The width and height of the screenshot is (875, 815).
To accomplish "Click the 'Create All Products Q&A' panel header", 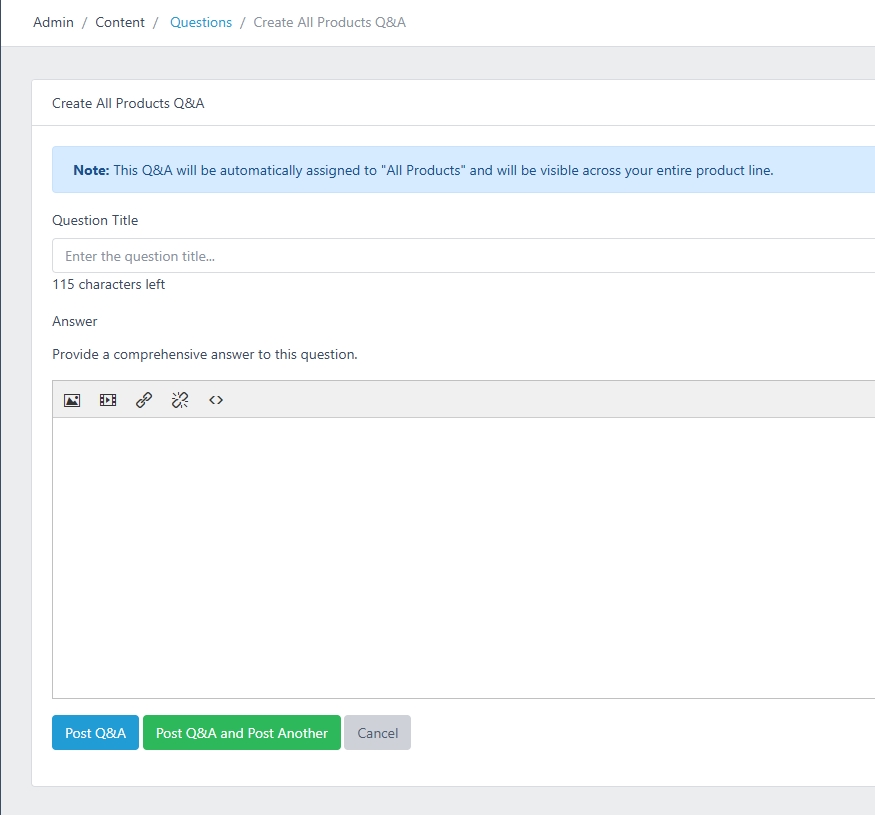I will coord(128,103).
